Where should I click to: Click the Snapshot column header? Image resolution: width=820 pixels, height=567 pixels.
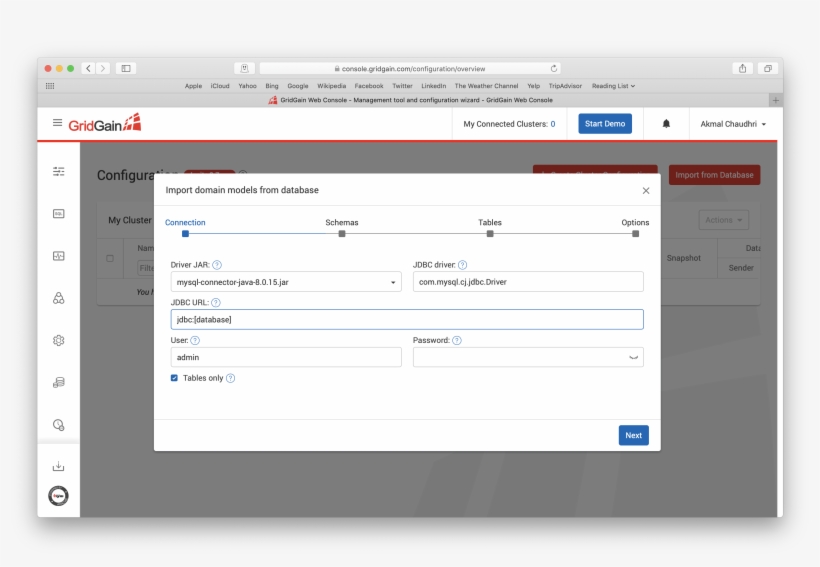(x=684, y=258)
